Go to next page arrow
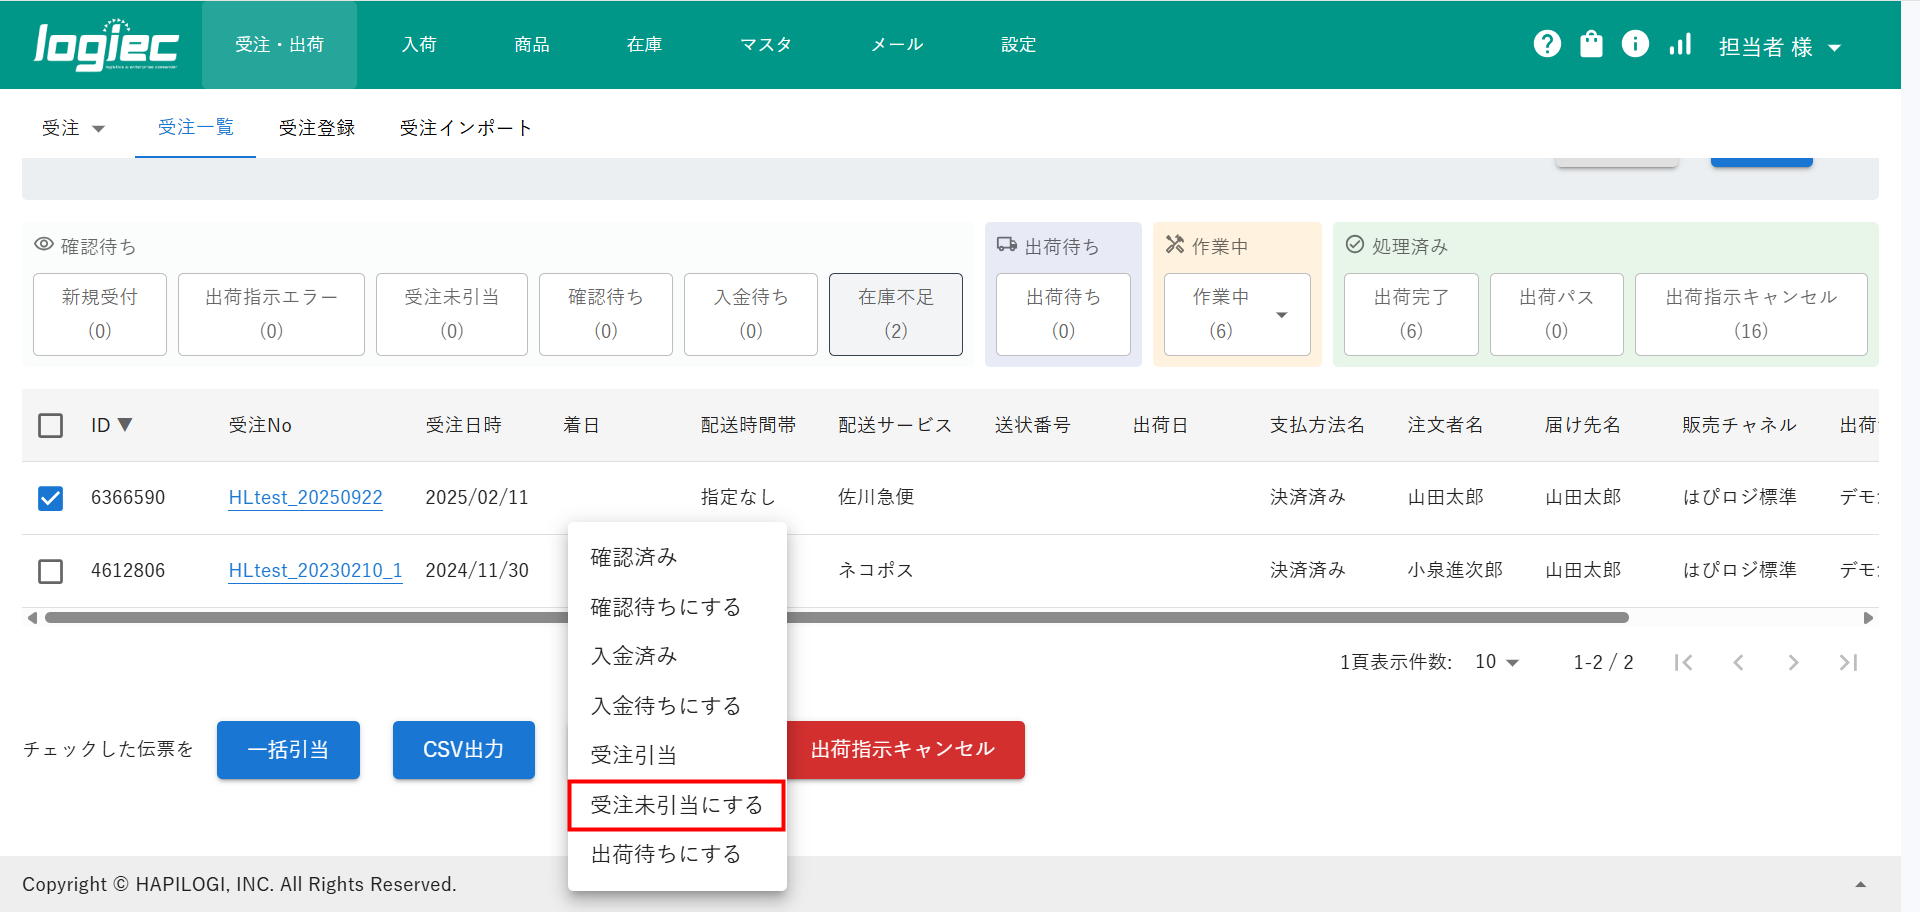This screenshot has height=912, width=1920. tap(1793, 662)
